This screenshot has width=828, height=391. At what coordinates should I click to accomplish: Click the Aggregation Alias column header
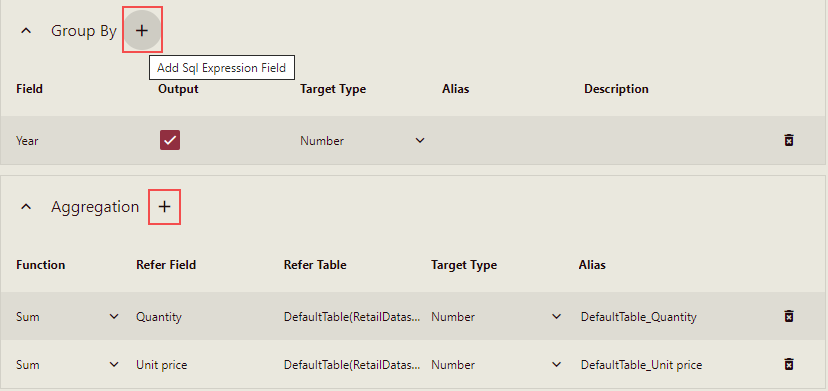pyautogui.click(x=592, y=265)
